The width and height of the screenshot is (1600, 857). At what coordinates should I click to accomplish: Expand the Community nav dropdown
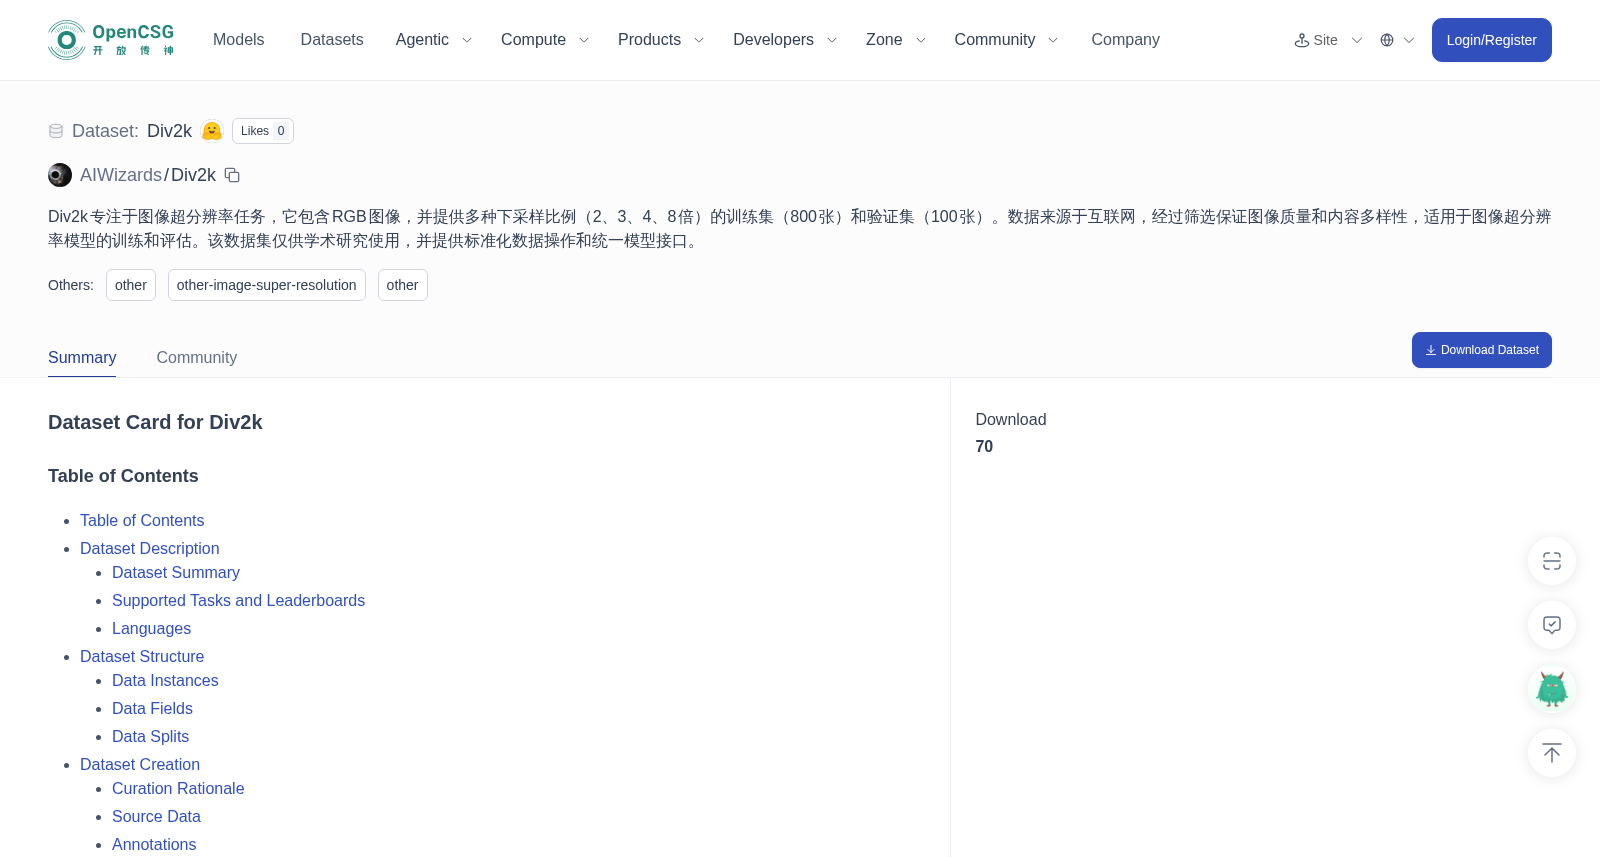(x=1006, y=40)
